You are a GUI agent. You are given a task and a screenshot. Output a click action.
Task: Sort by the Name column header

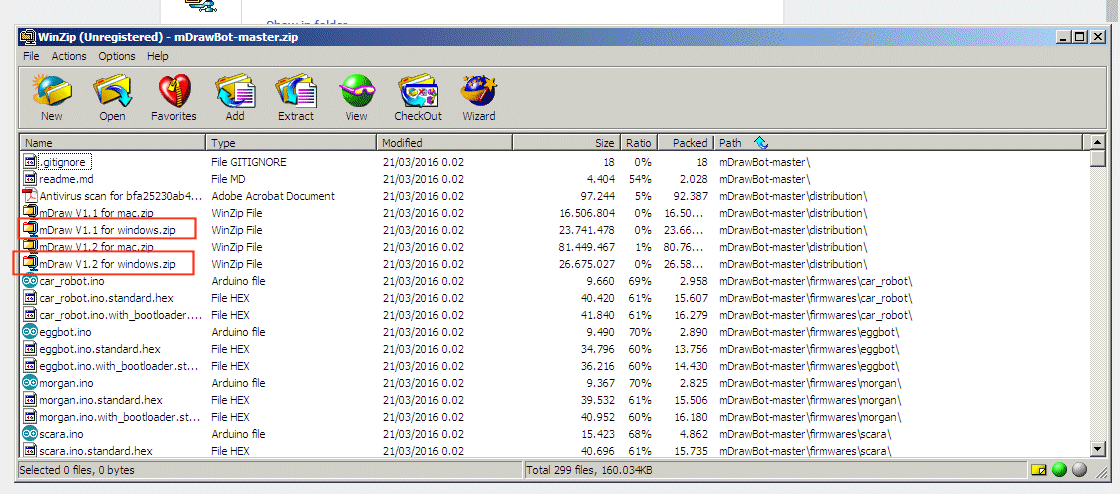tap(113, 143)
